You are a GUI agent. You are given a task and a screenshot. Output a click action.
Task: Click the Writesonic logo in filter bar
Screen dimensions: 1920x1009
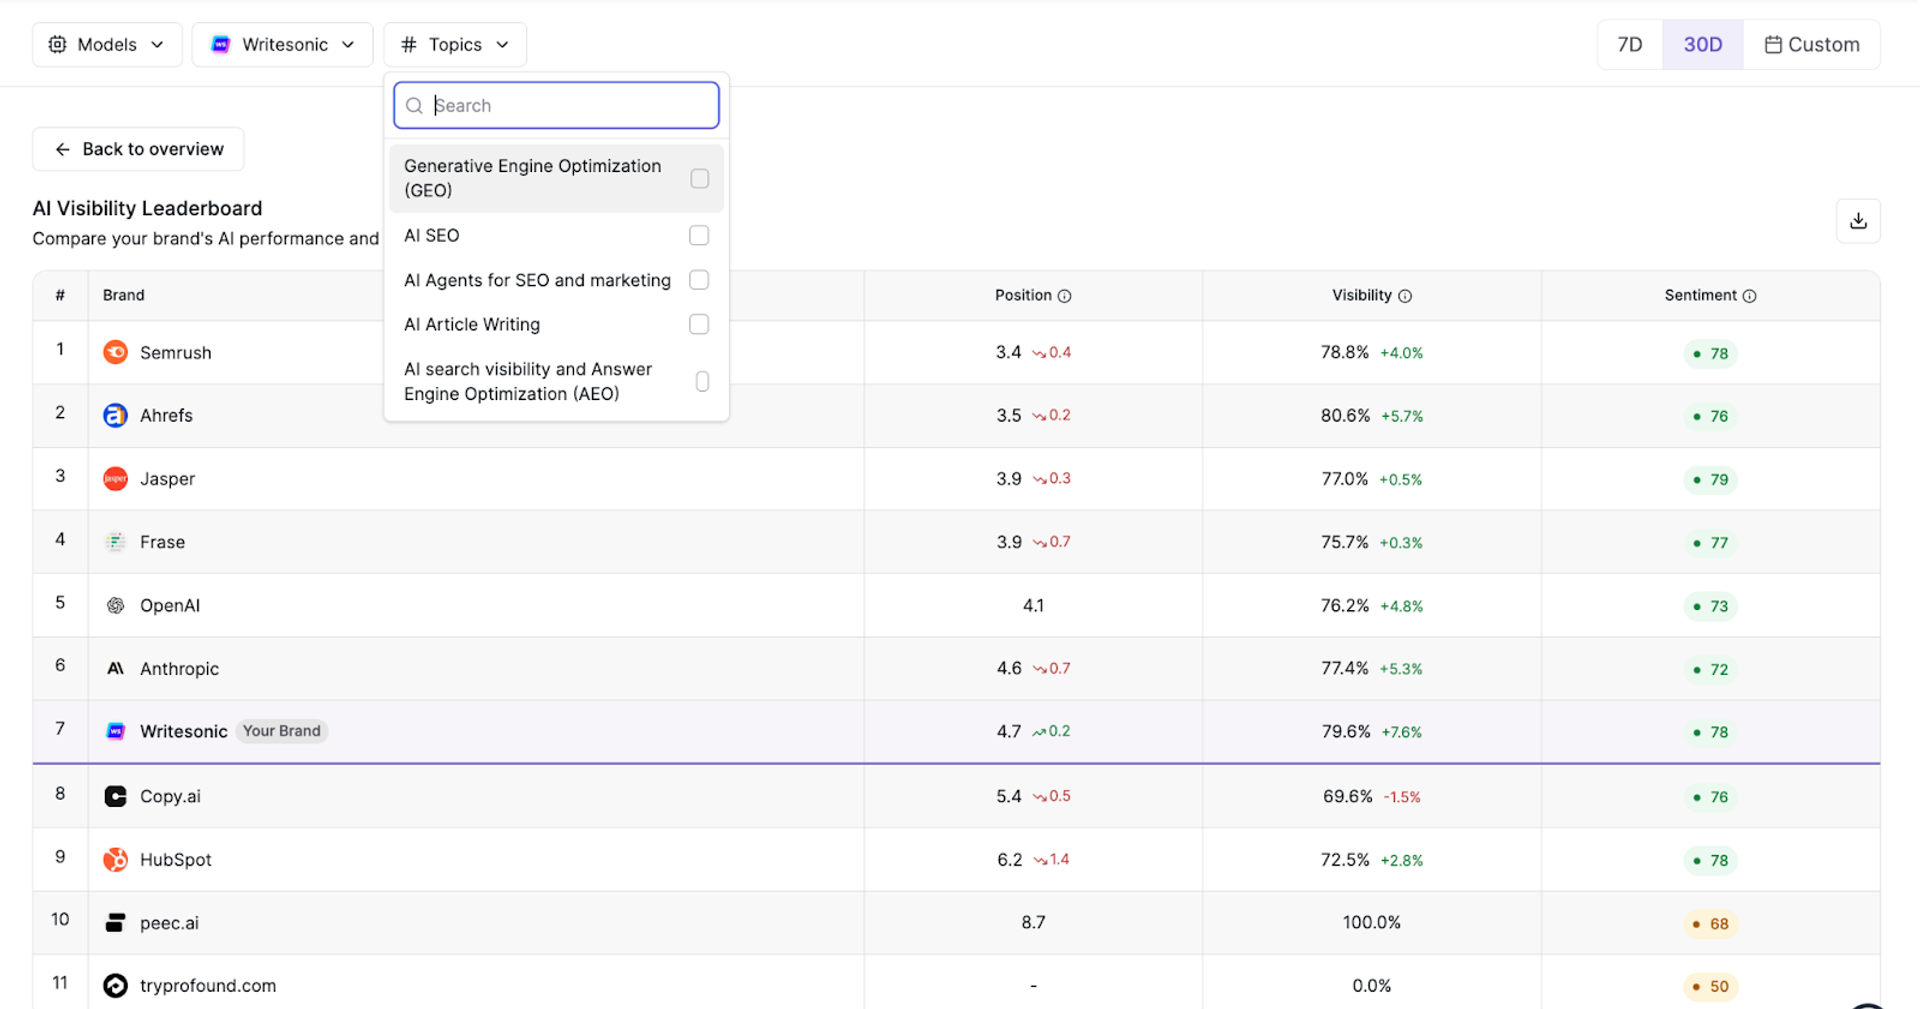coord(221,44)
